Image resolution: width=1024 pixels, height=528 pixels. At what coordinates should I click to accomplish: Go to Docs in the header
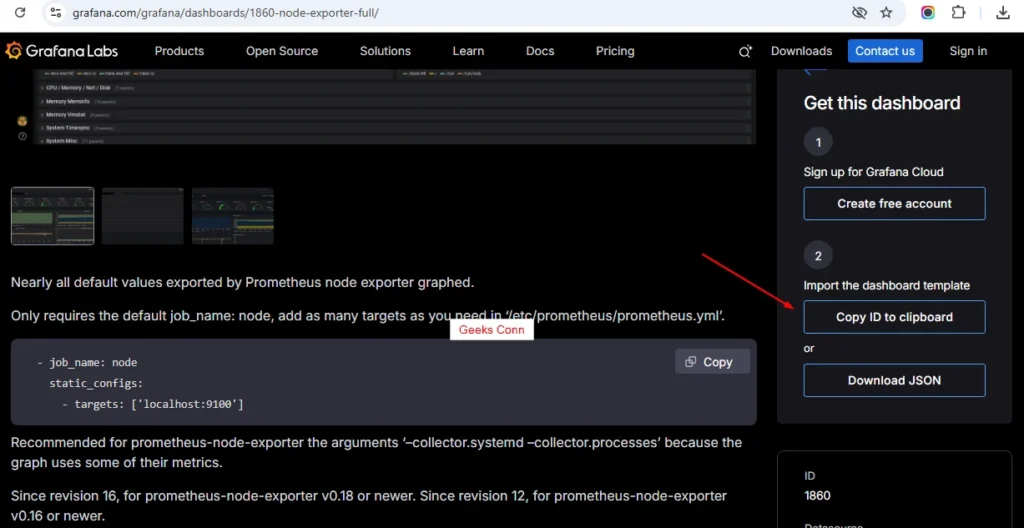pos(540,51)
